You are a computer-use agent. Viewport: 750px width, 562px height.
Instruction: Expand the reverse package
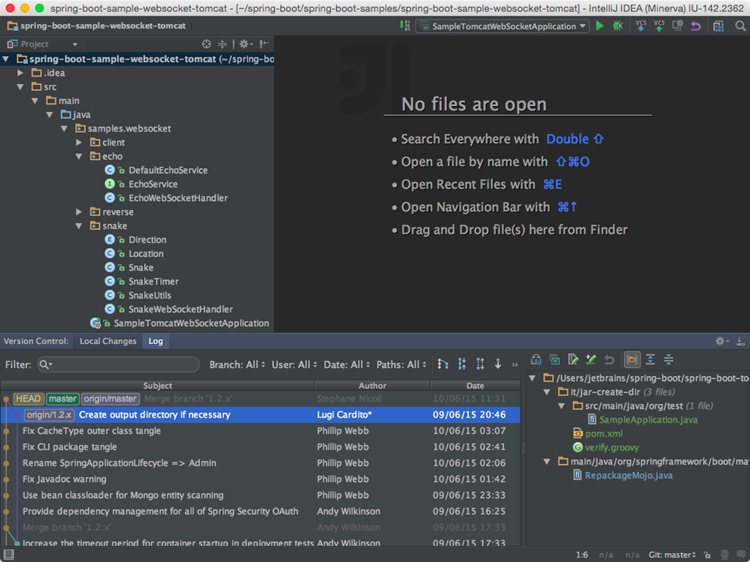tap(79, 212)
